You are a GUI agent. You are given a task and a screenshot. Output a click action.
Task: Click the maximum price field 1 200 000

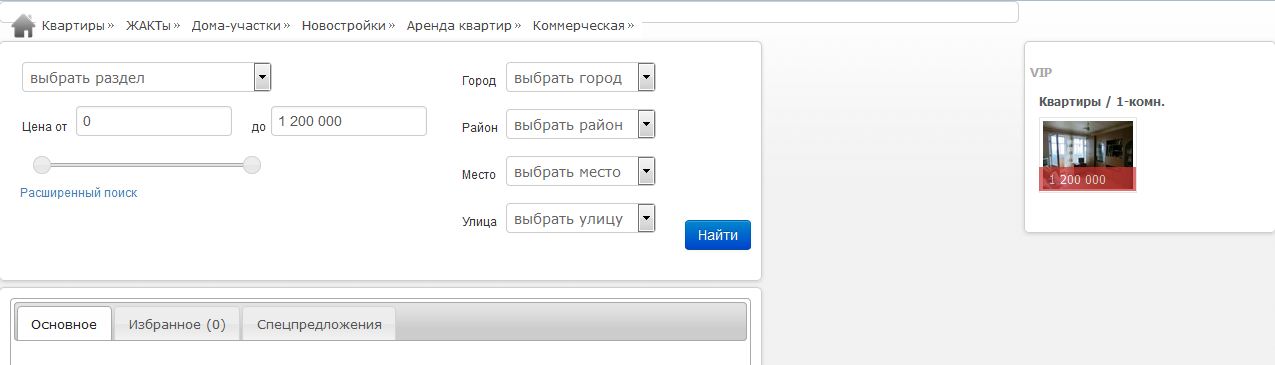coord(349,121)
